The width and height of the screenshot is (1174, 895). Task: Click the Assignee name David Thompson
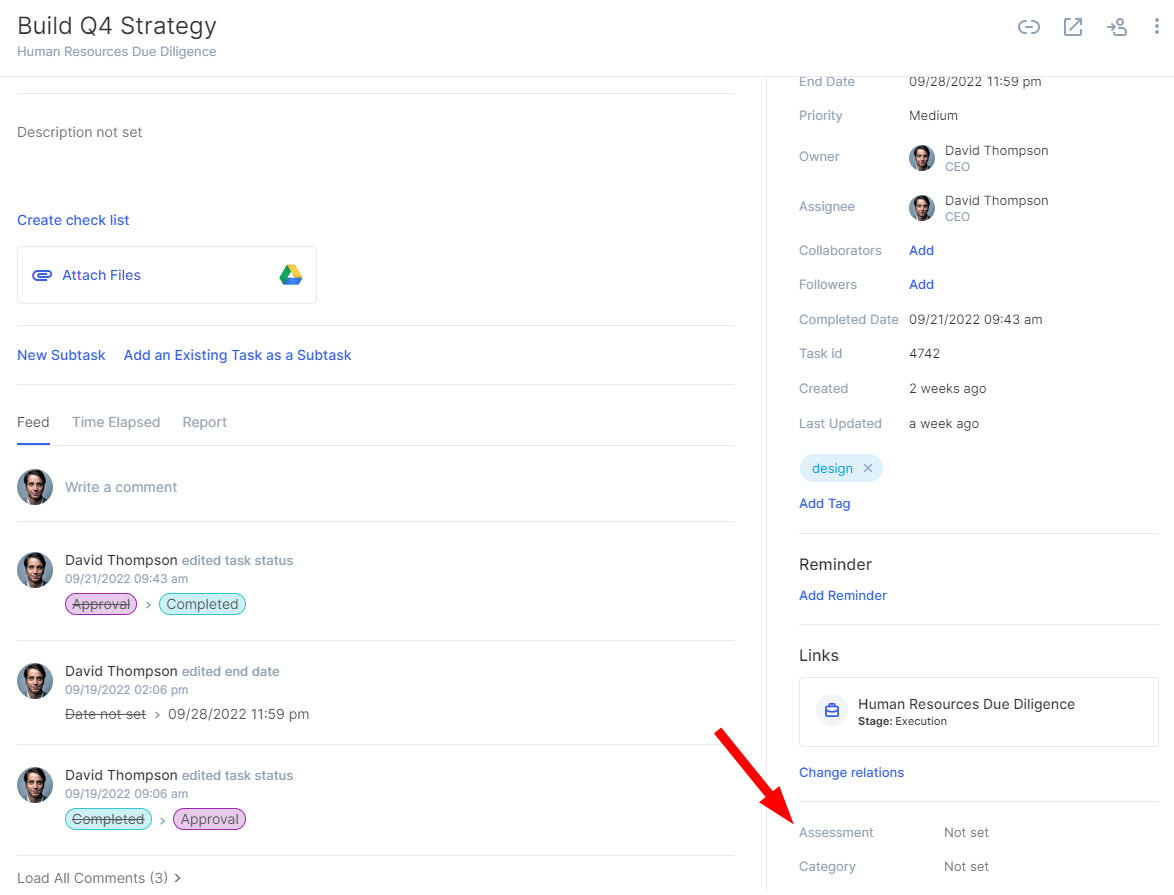[x=997, y=201]
